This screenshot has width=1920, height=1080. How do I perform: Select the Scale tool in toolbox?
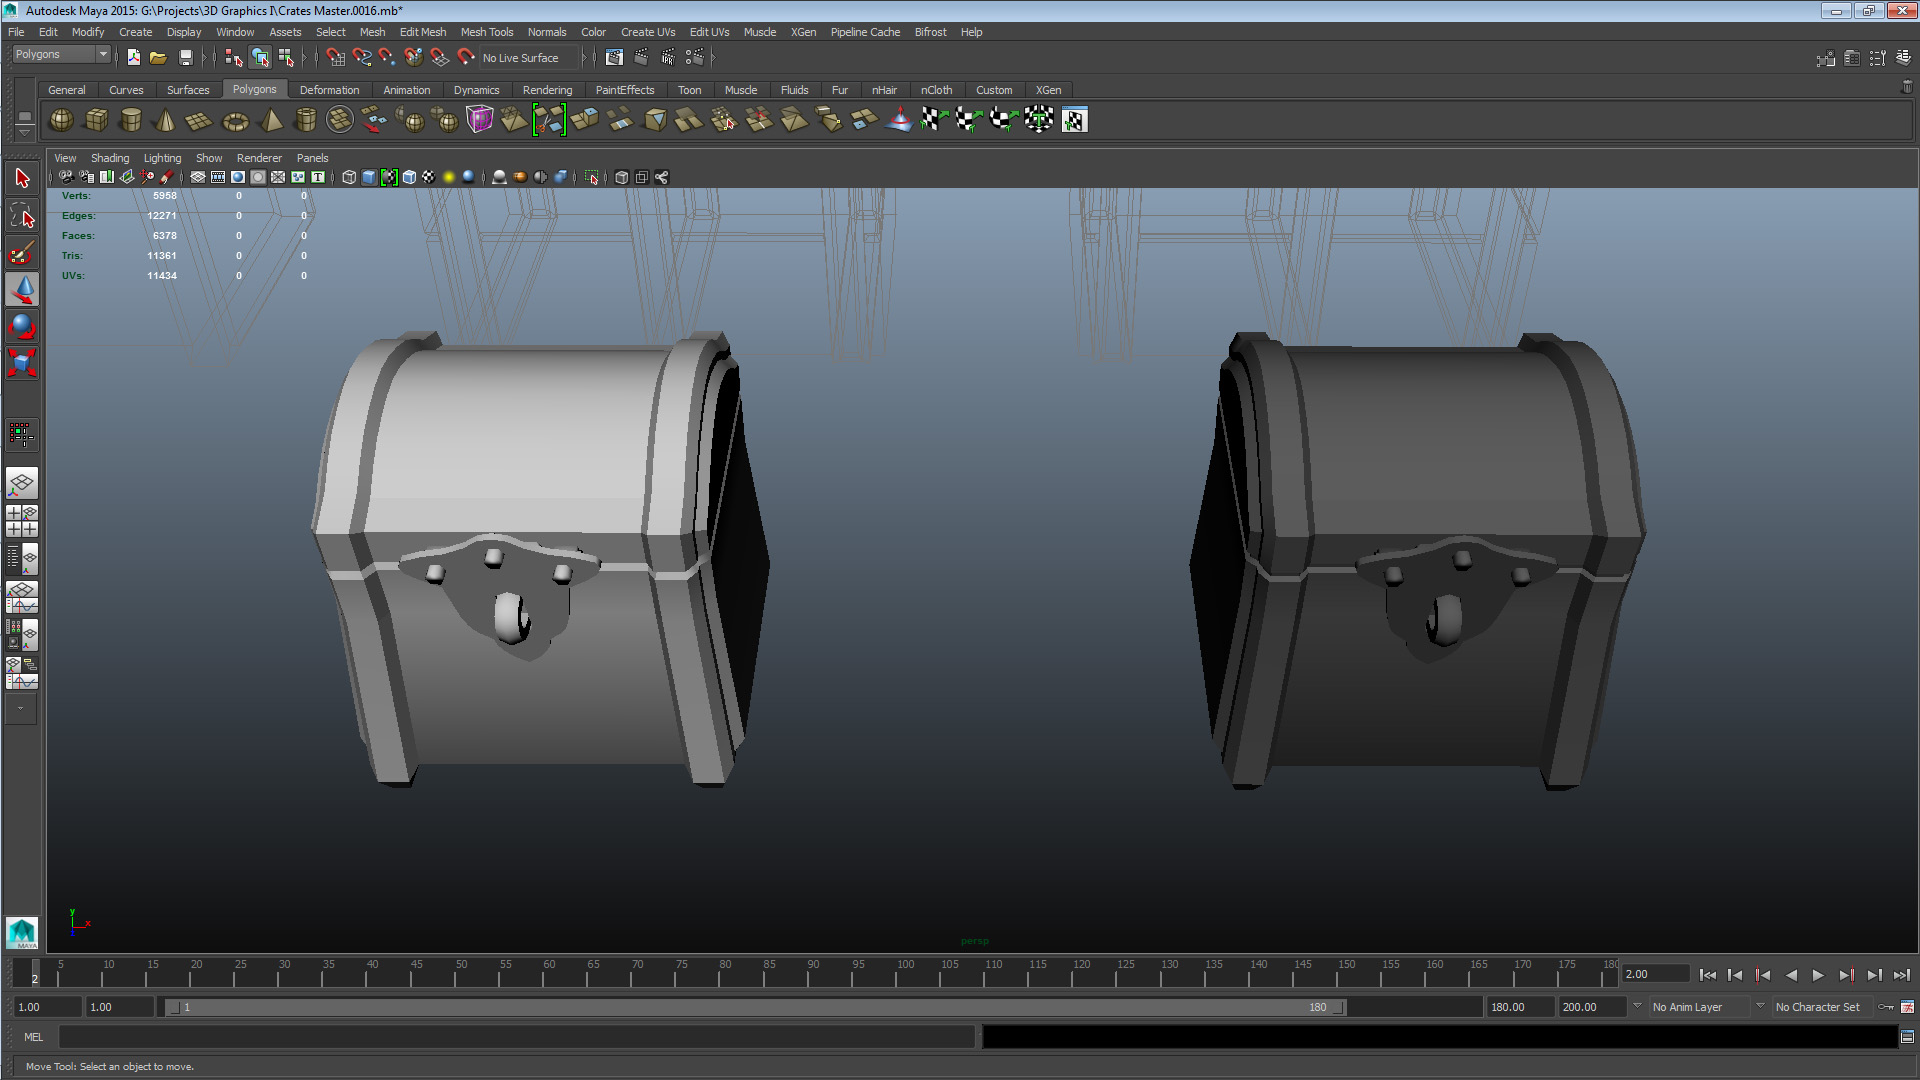pos(22,362)
